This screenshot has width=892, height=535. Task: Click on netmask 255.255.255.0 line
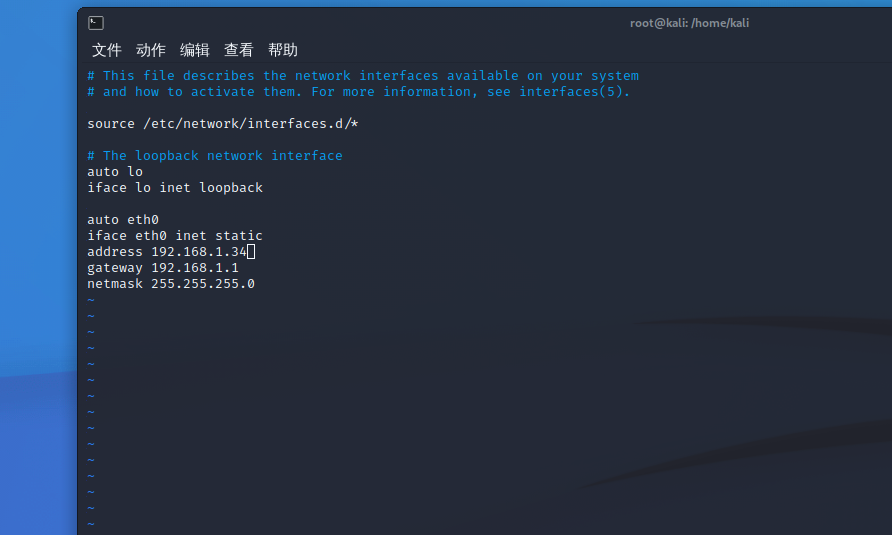tap(171, 283)
